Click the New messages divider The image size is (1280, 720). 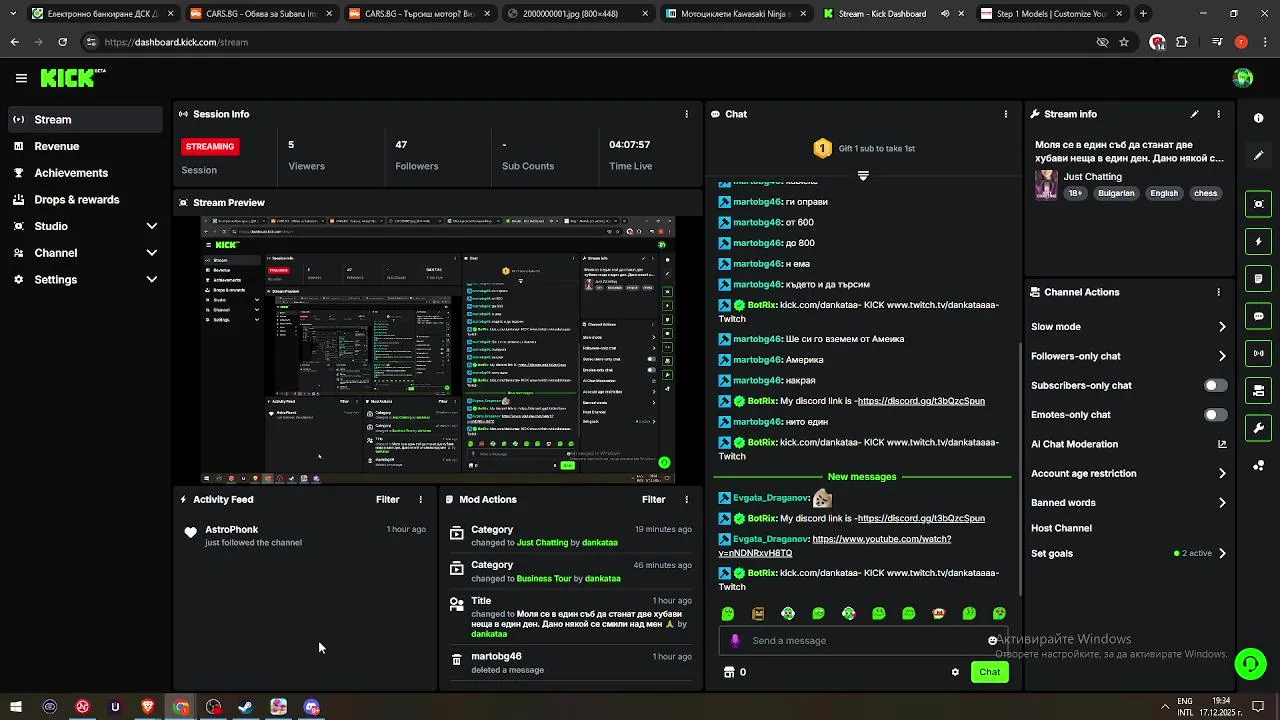(862, 477)
